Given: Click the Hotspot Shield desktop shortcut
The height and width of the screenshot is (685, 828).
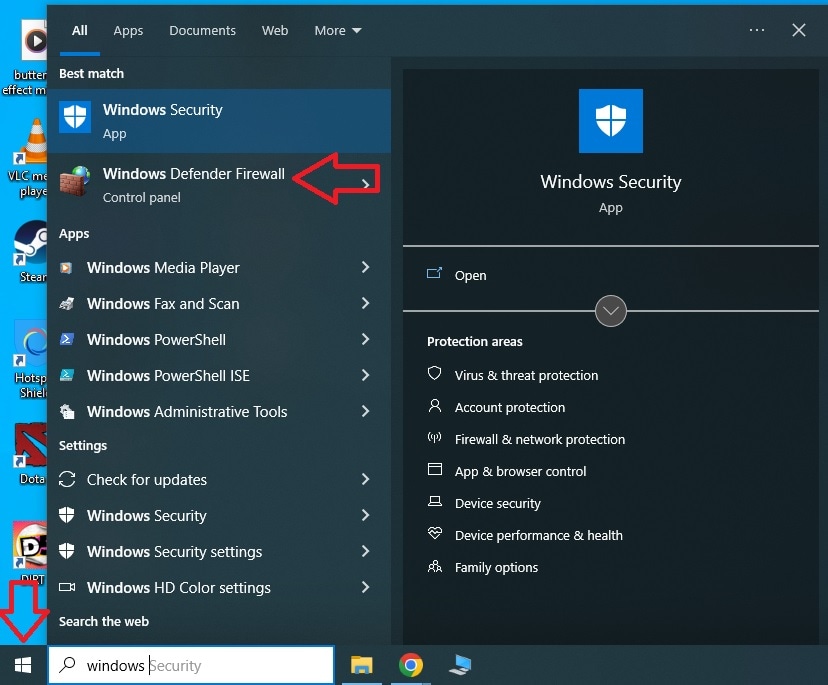Looking at the screenshot, I should click(31, 360).
